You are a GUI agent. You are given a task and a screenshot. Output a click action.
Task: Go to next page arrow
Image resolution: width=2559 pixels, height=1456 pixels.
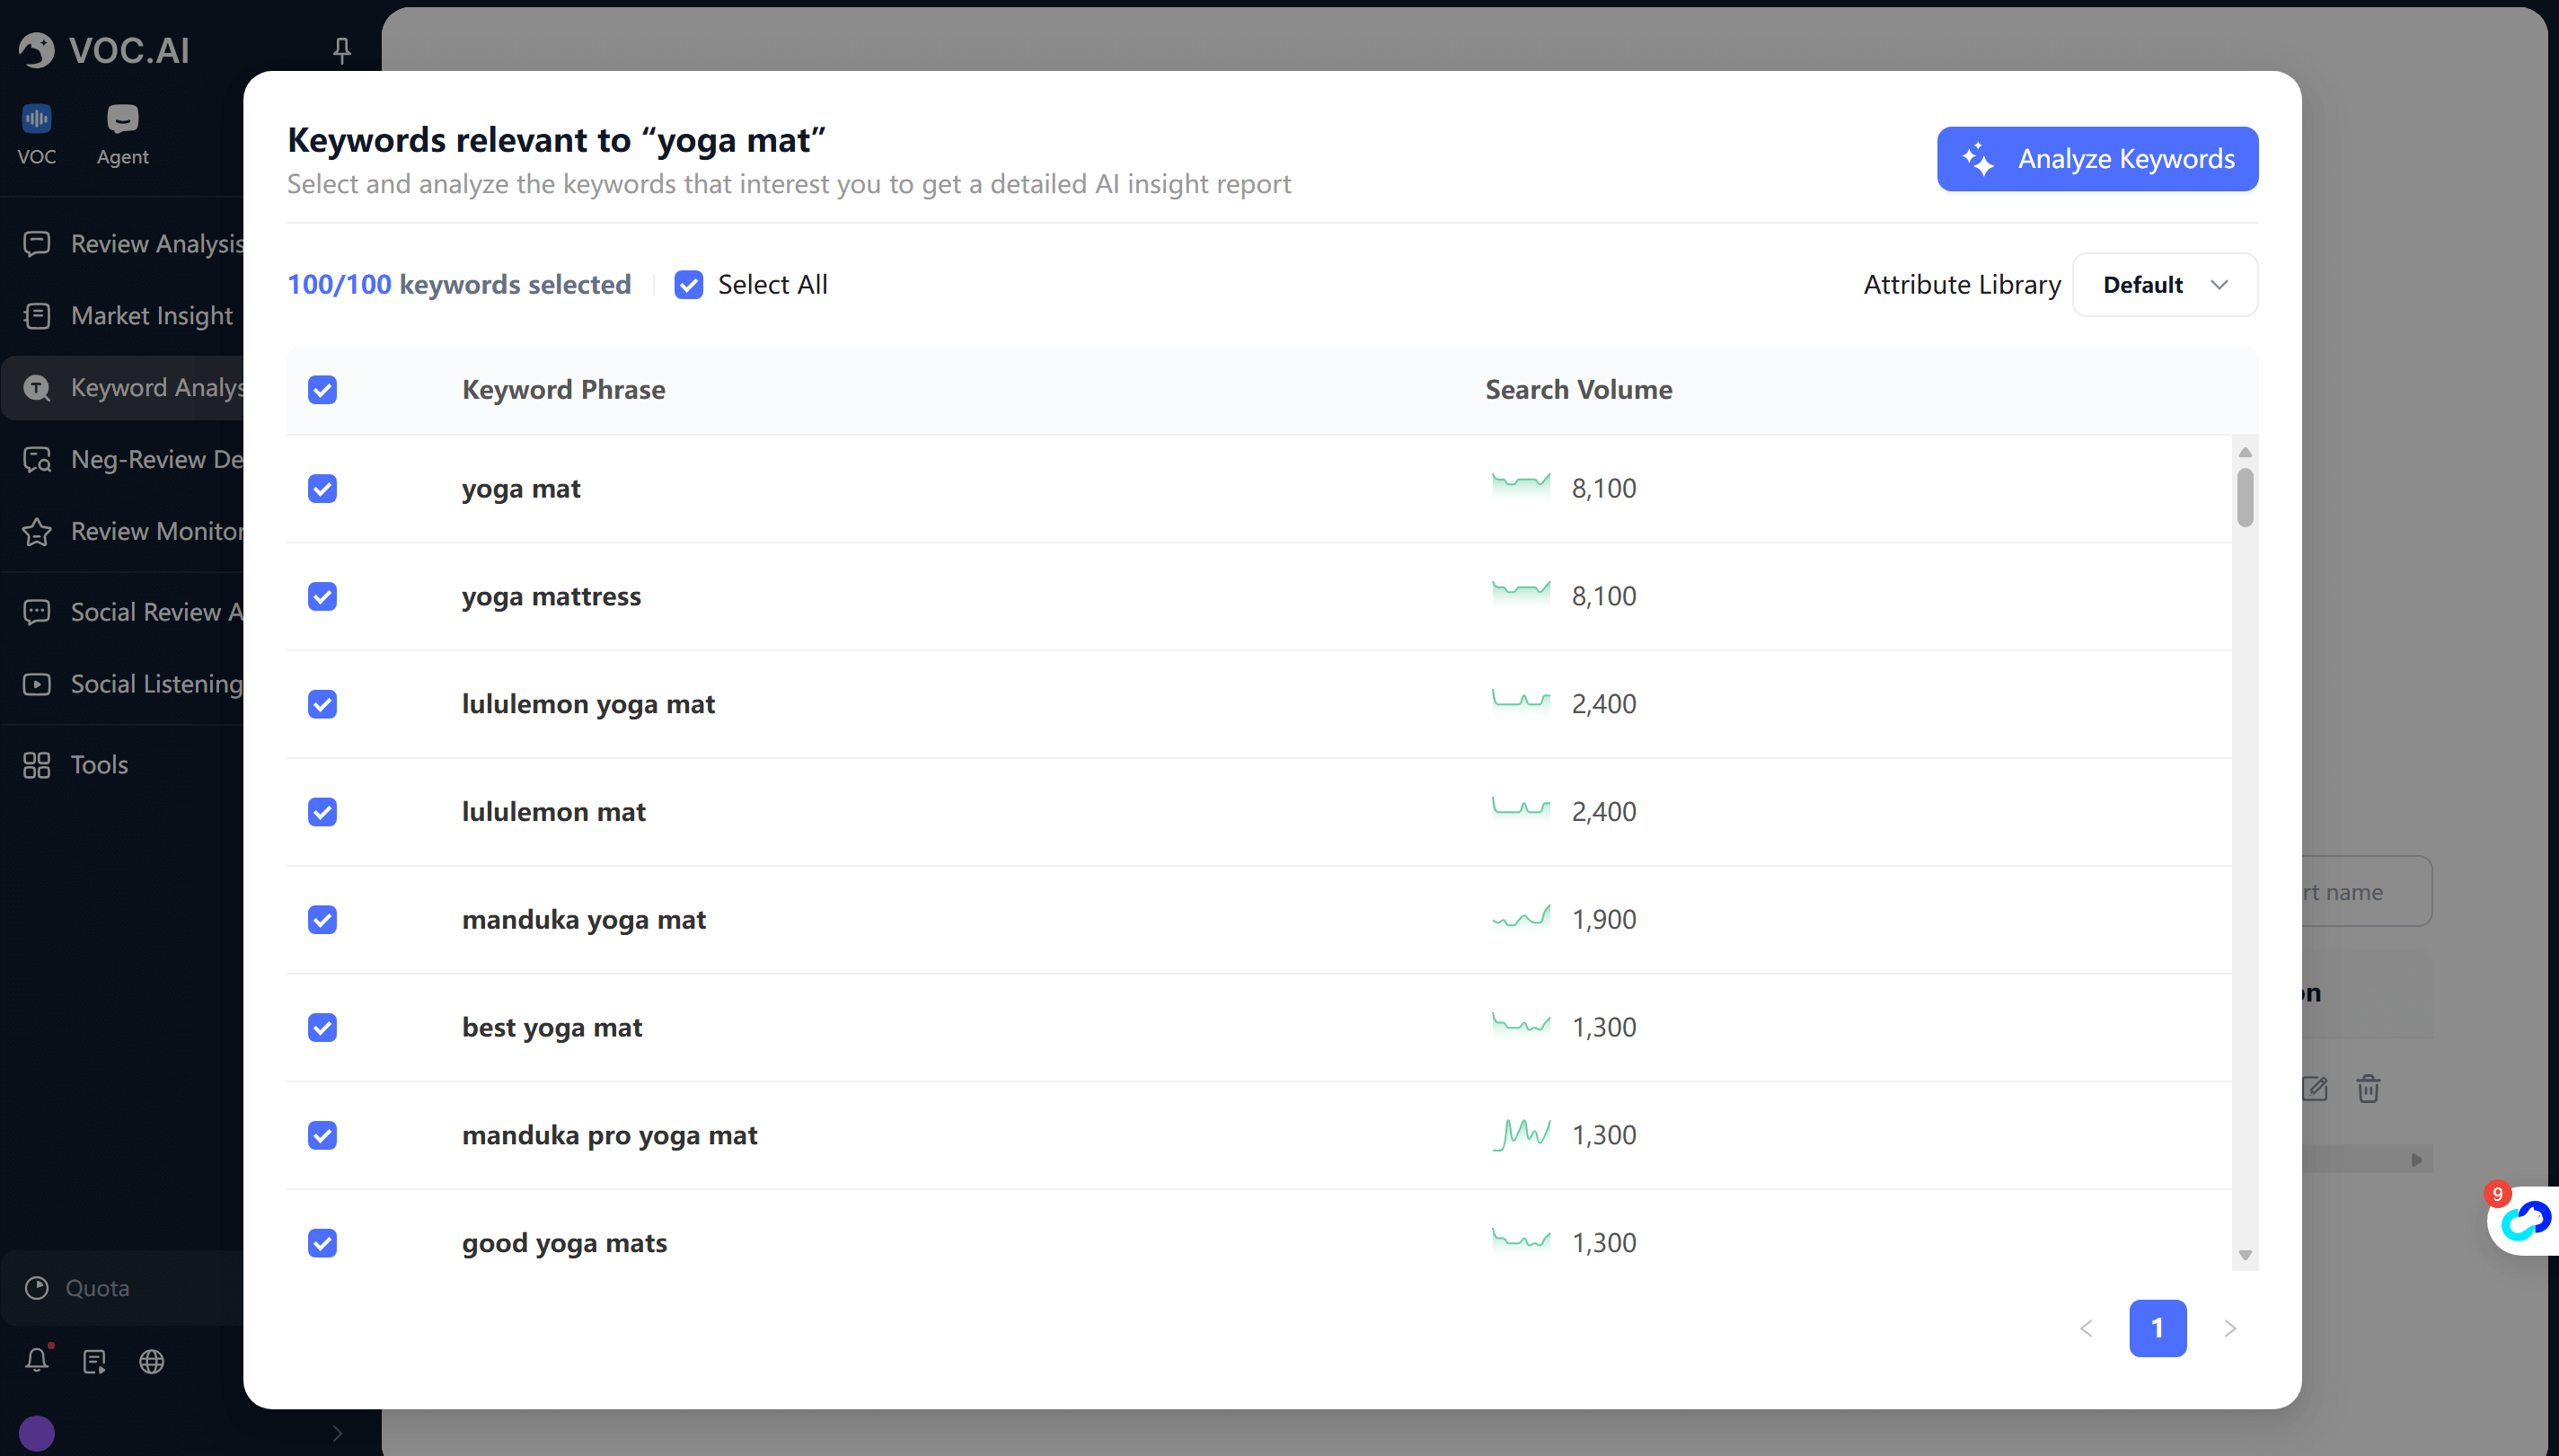[x=2229, y=1328]
